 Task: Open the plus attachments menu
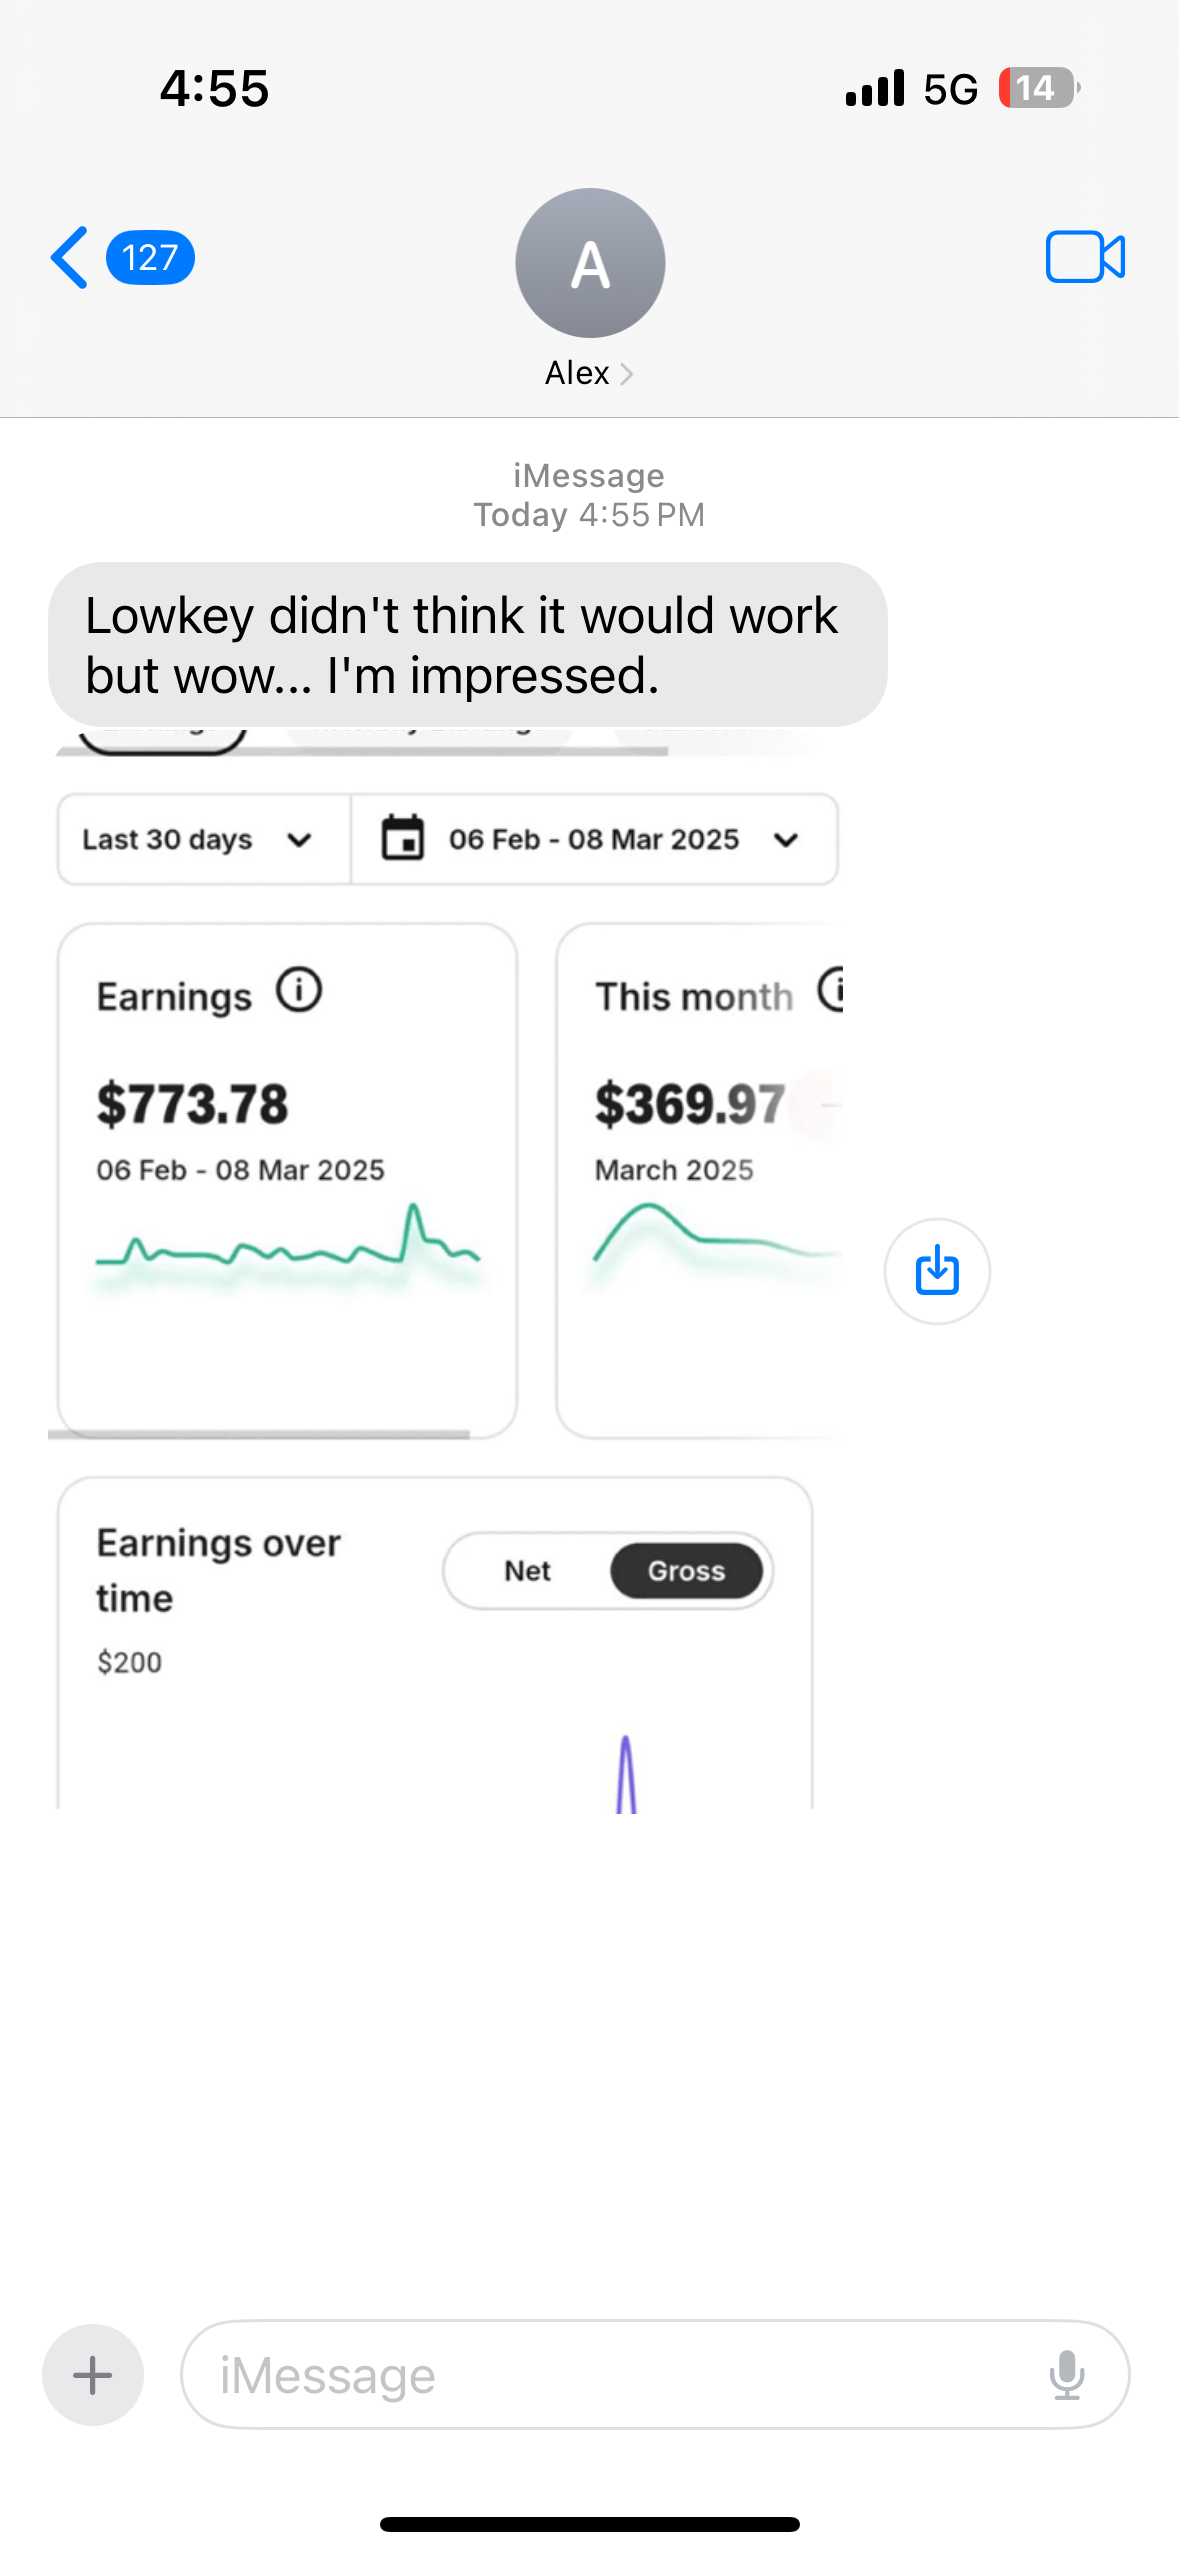[x=93, y=2375]
